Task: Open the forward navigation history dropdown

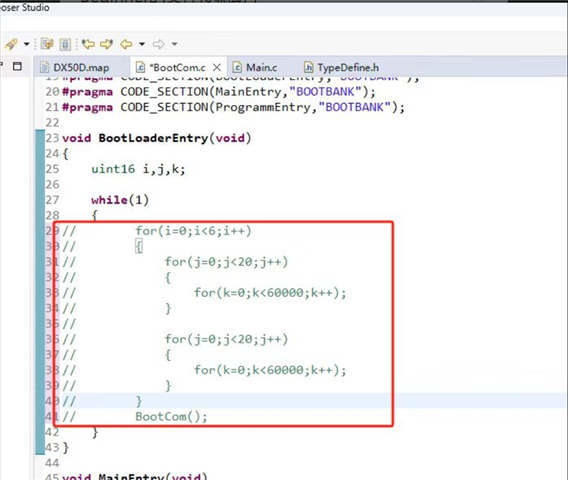Action: (x=175, y=44)
